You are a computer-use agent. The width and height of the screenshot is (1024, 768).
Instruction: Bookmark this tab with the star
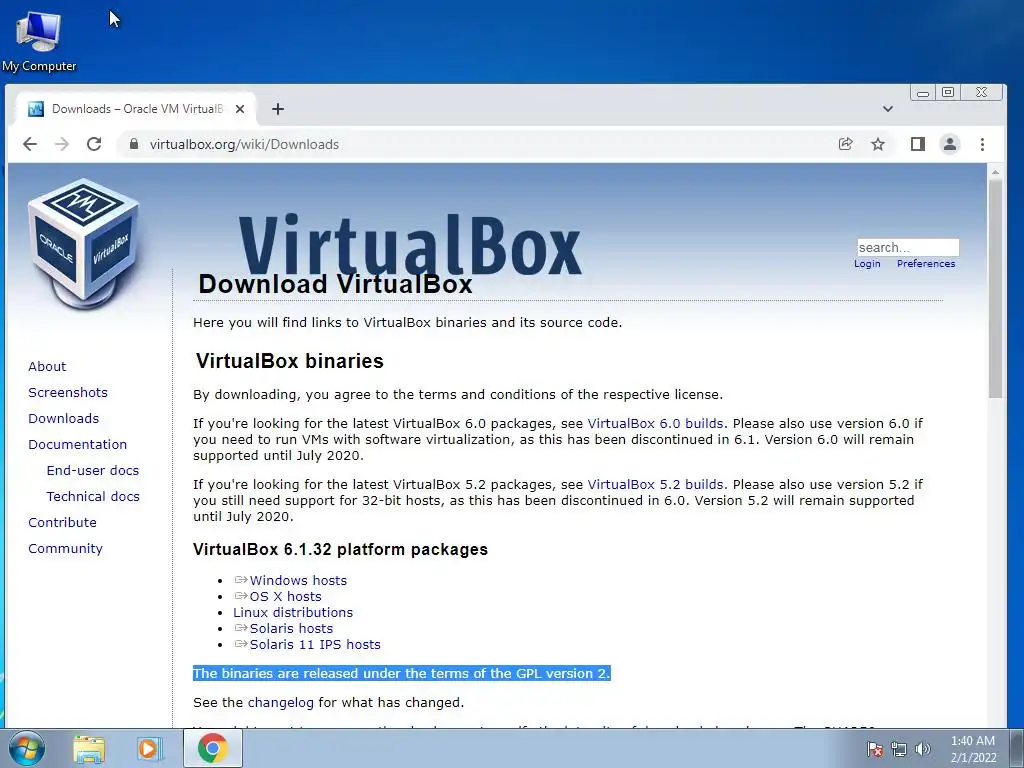pyautogui.click(x=878, y=144)
